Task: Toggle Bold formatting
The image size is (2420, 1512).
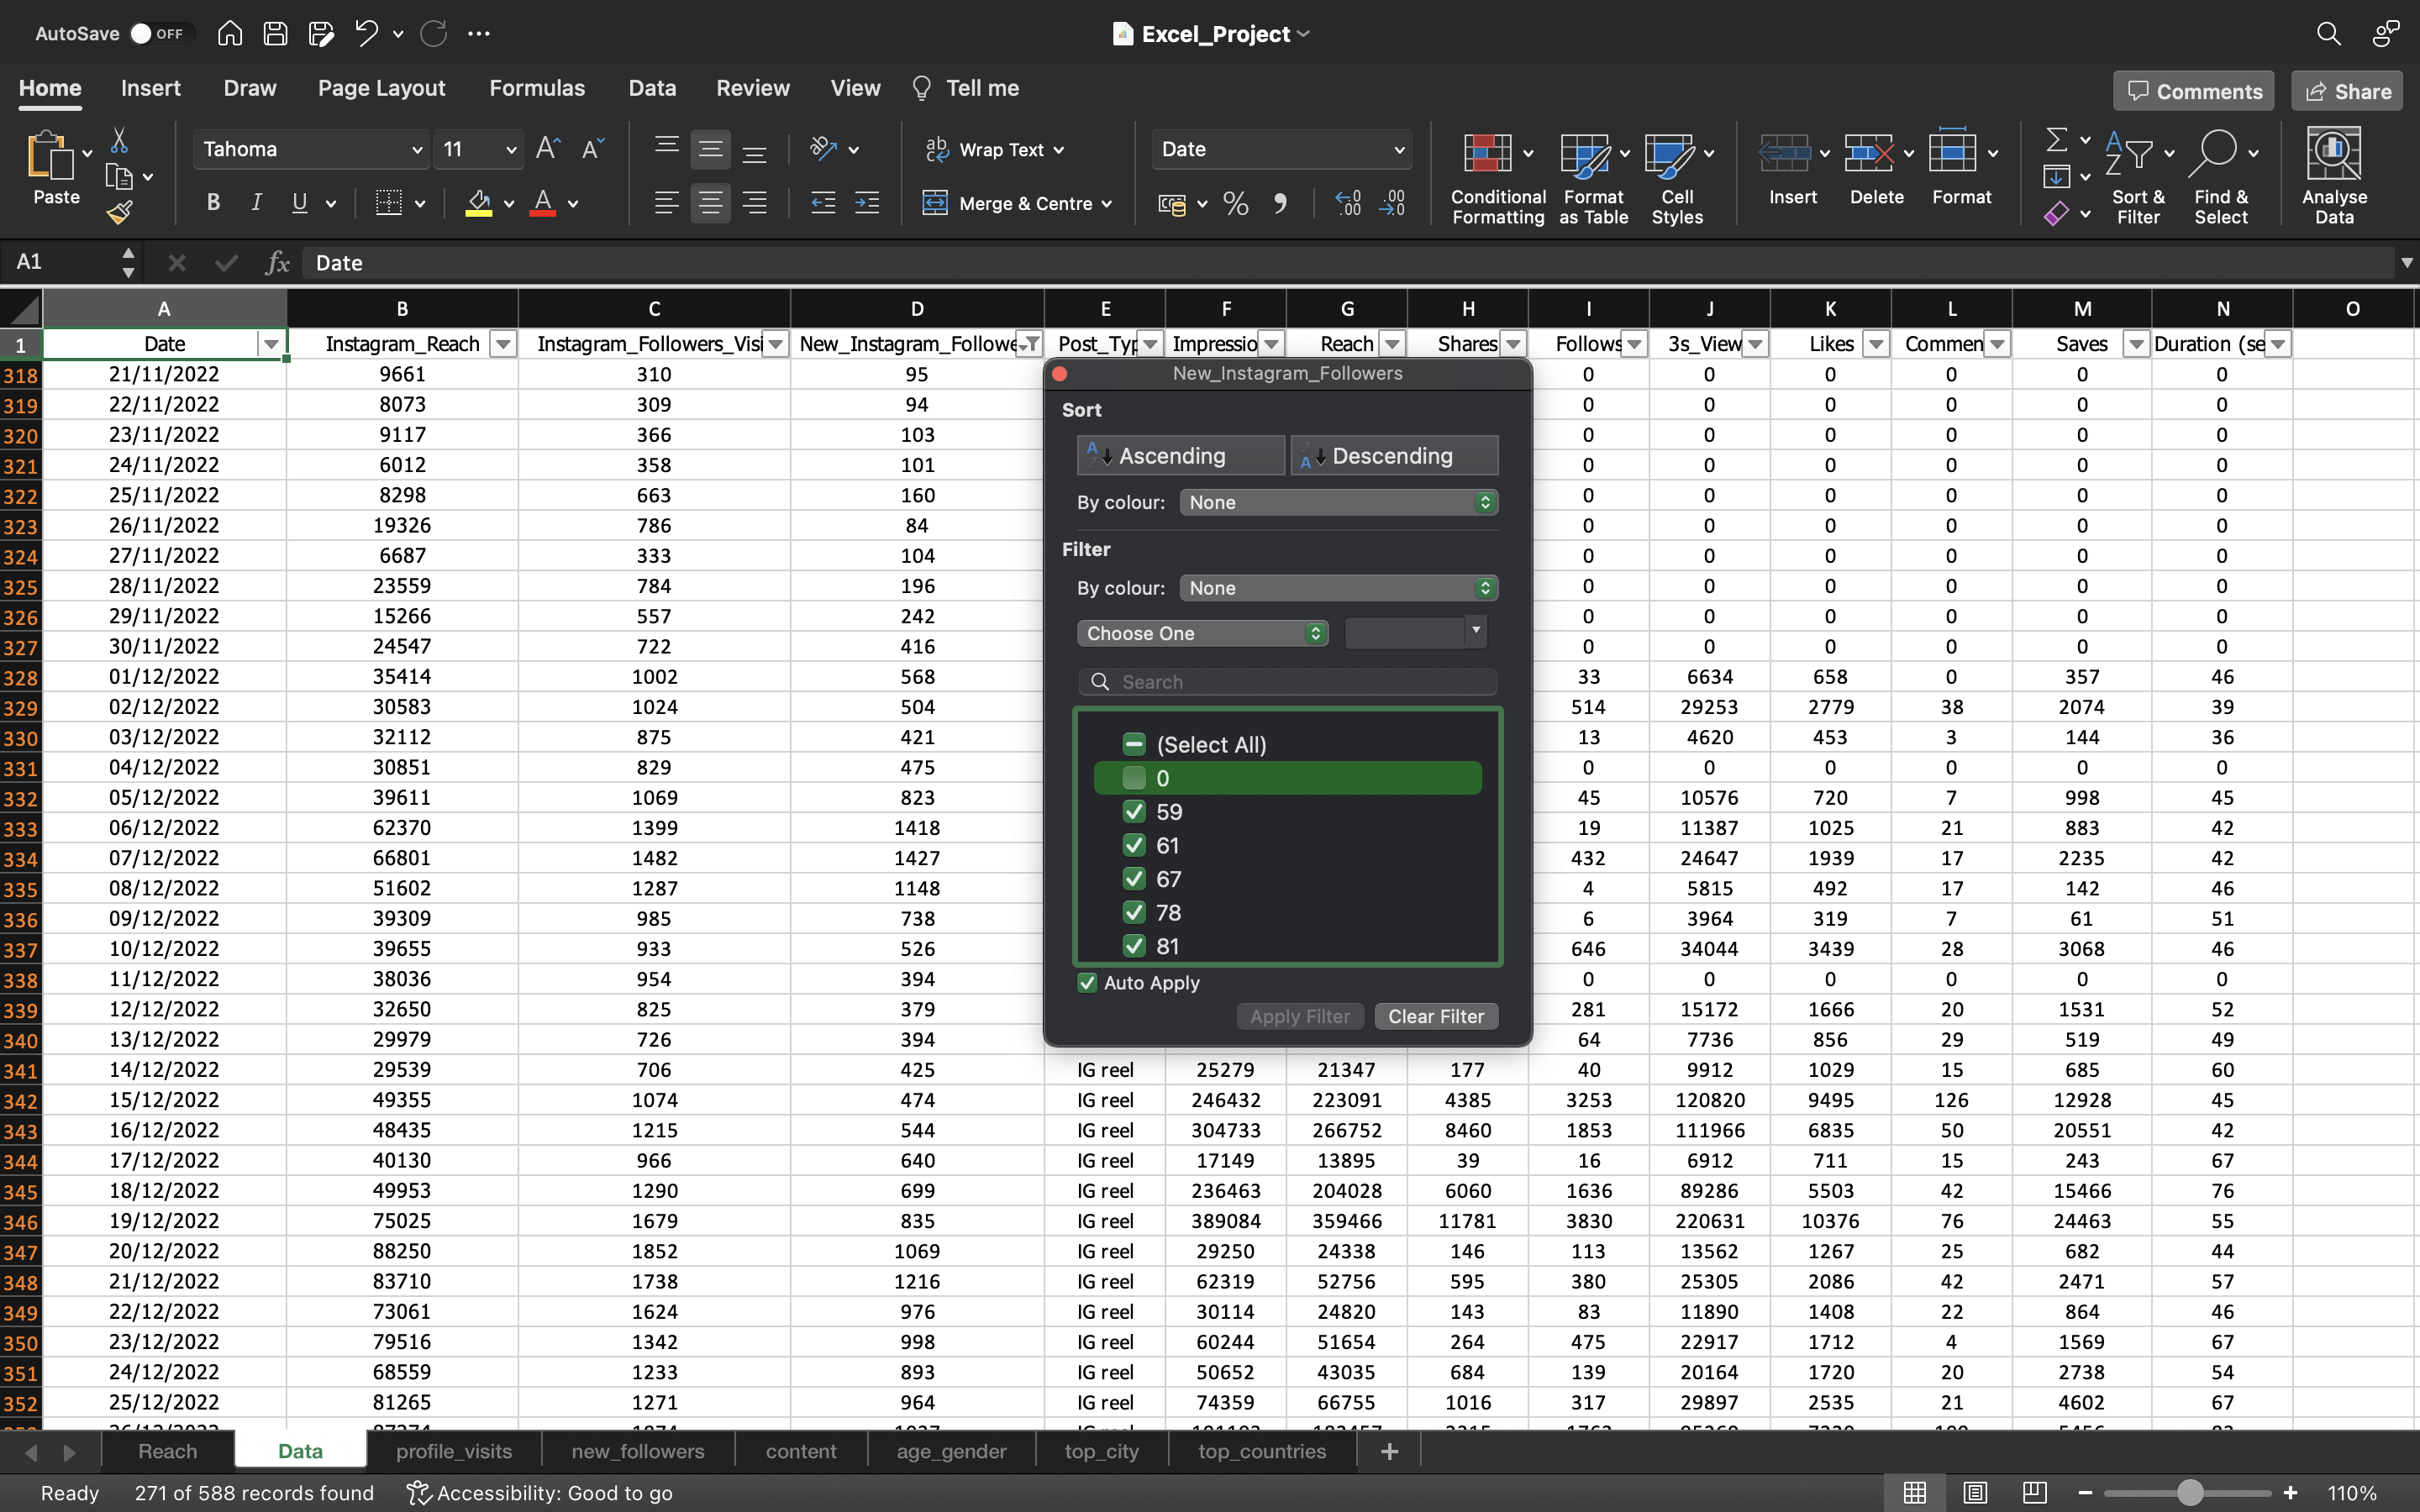Action: tap(213, 203)
